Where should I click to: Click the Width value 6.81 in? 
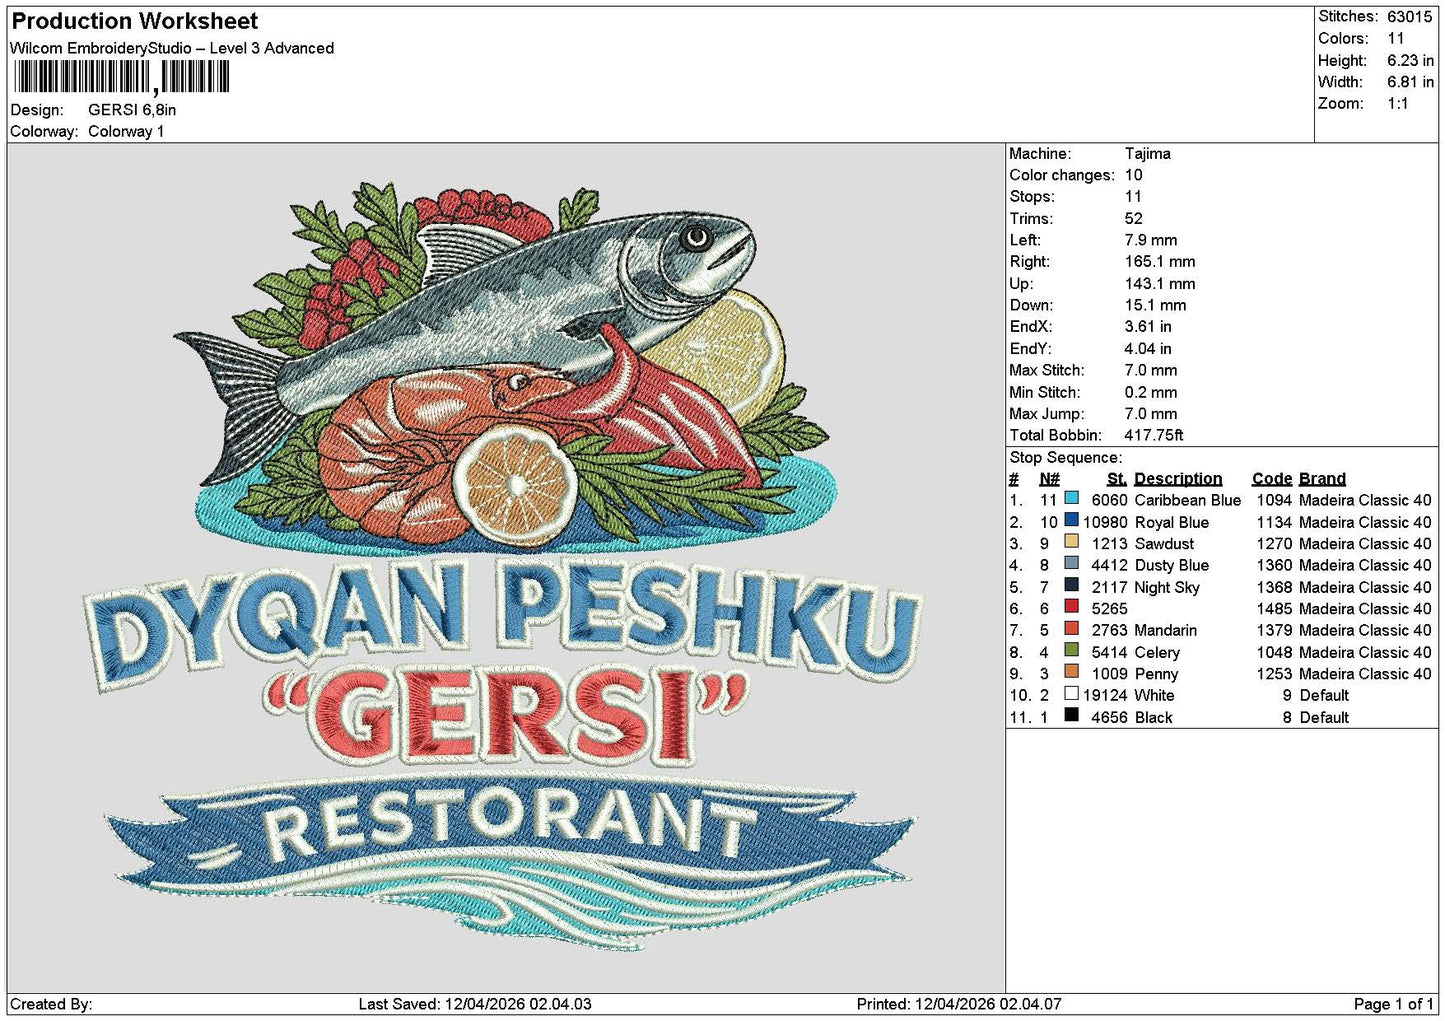tap(1411, 82)
